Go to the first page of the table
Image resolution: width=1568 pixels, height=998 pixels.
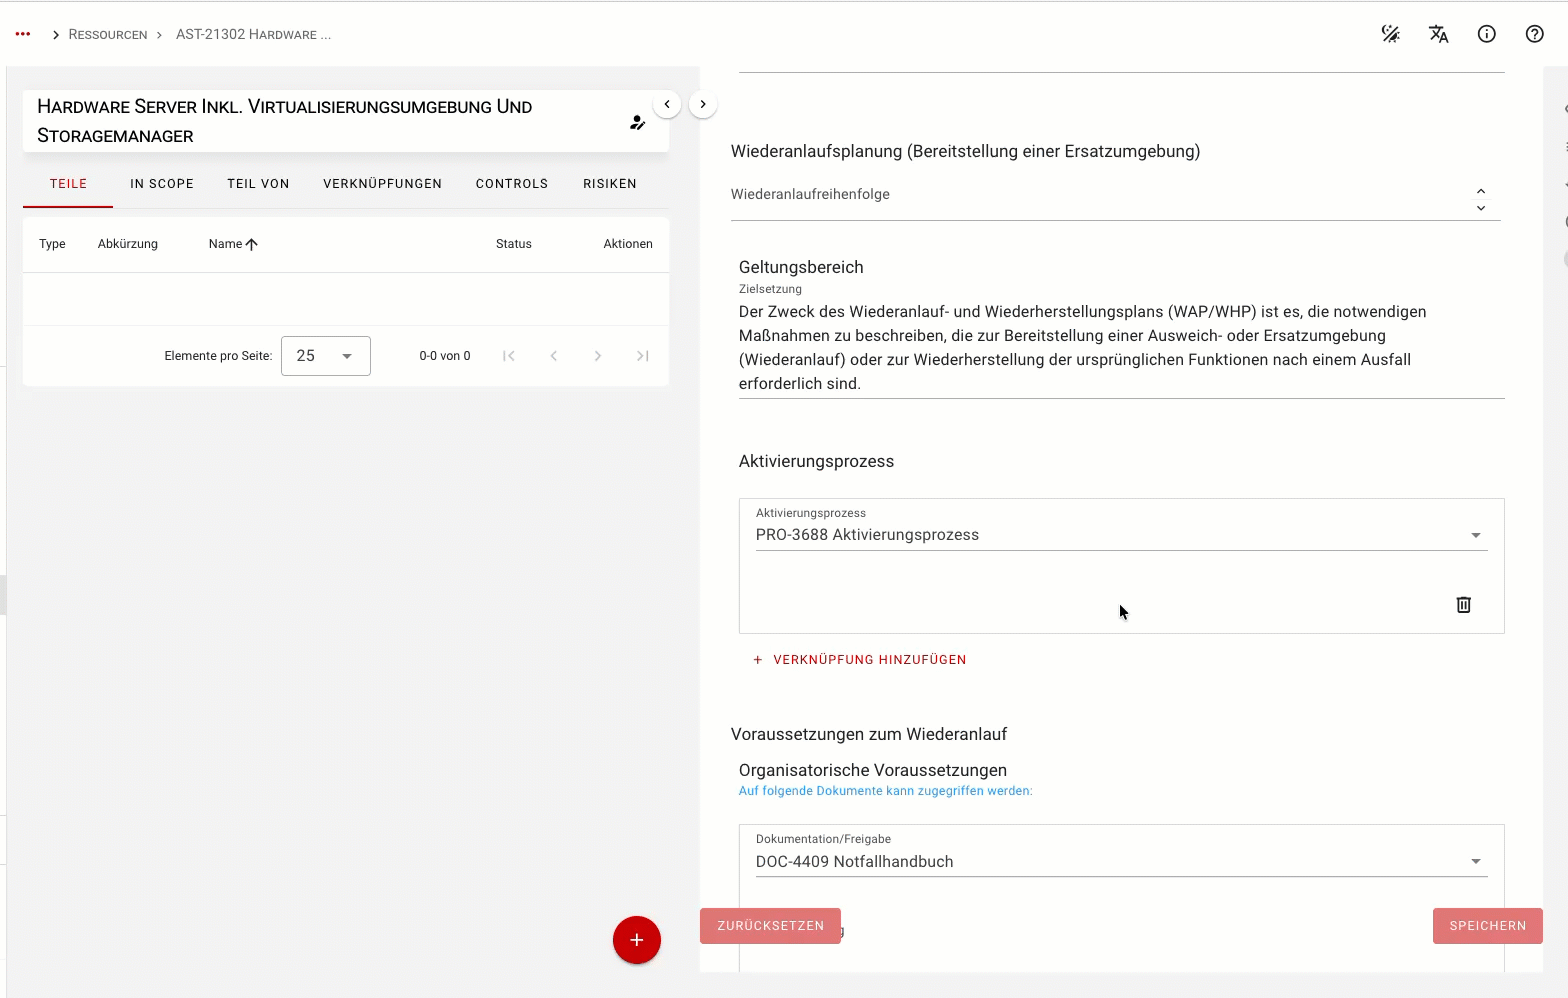coord(509,356)
